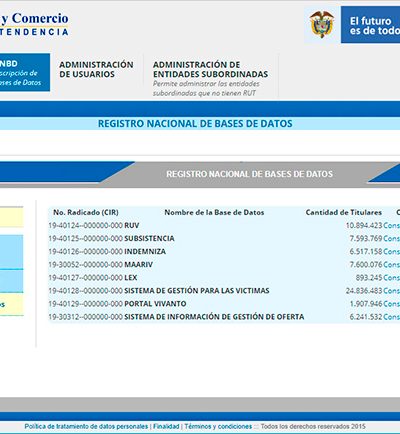This screenshot has height=434, width=400.
Task: Click Consultar link for INDEMNIZA row
Action: [x=392, y=251]
